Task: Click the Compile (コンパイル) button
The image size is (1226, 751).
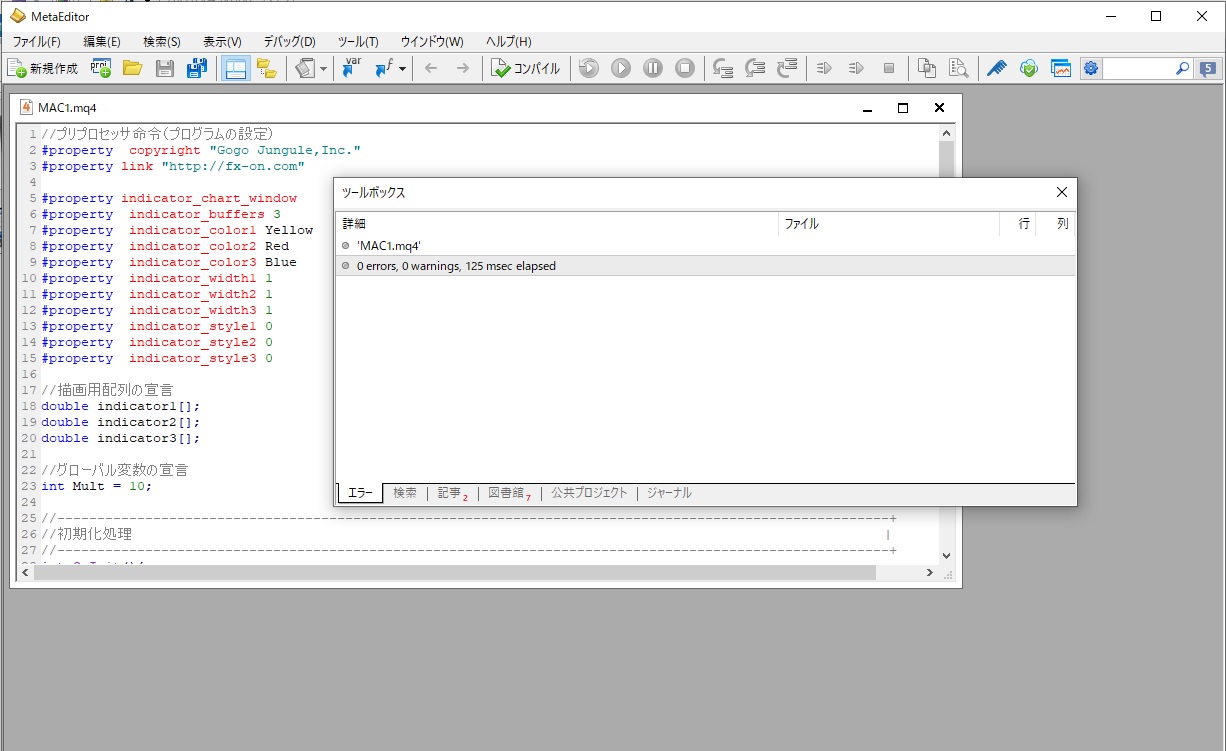Action: point(526,68)
